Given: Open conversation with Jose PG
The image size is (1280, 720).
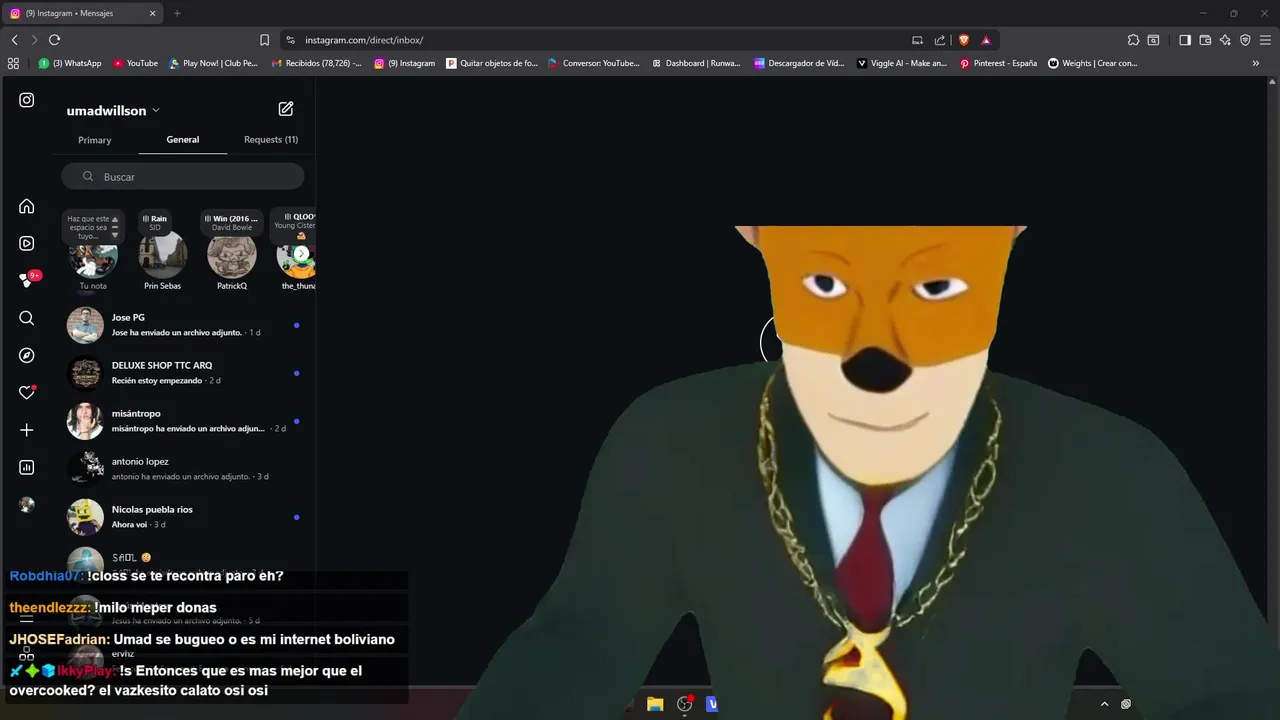Looking at the screenshot, I should click(x=185, y=325).
